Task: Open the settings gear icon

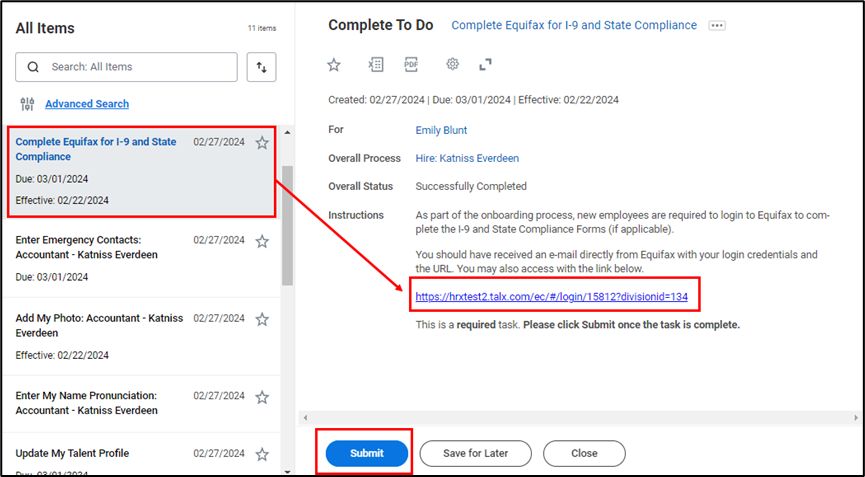Action: (452, 65)
